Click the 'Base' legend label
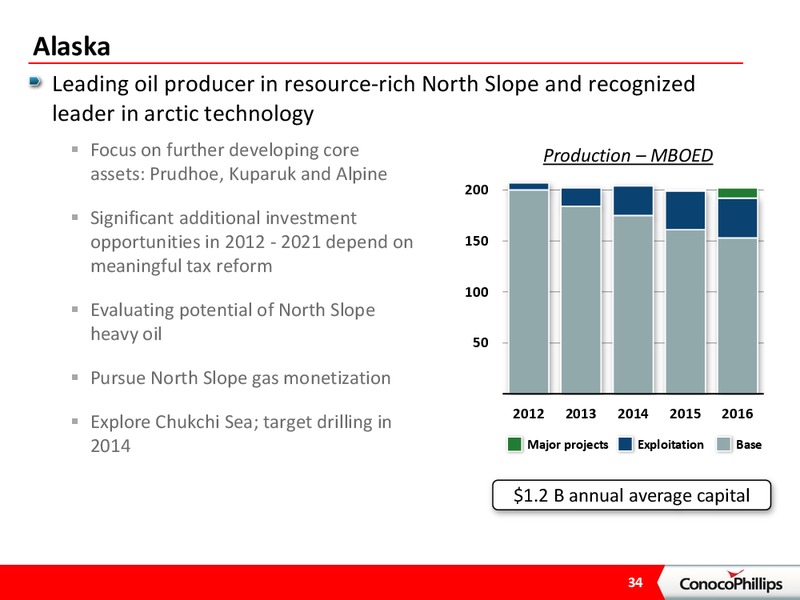This screenshot has height=600, width=800. [748, 444]
